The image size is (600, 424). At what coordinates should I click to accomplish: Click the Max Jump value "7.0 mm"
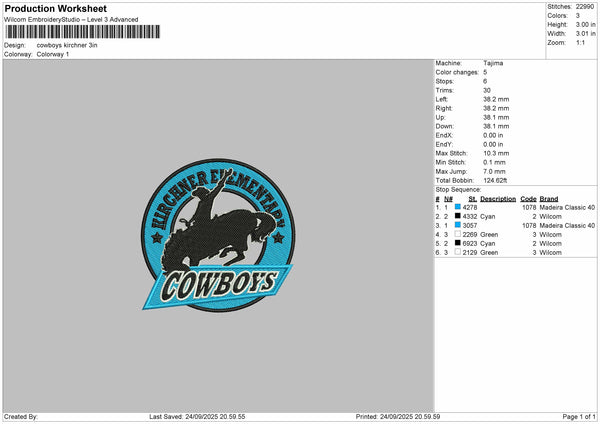(494, 171)
